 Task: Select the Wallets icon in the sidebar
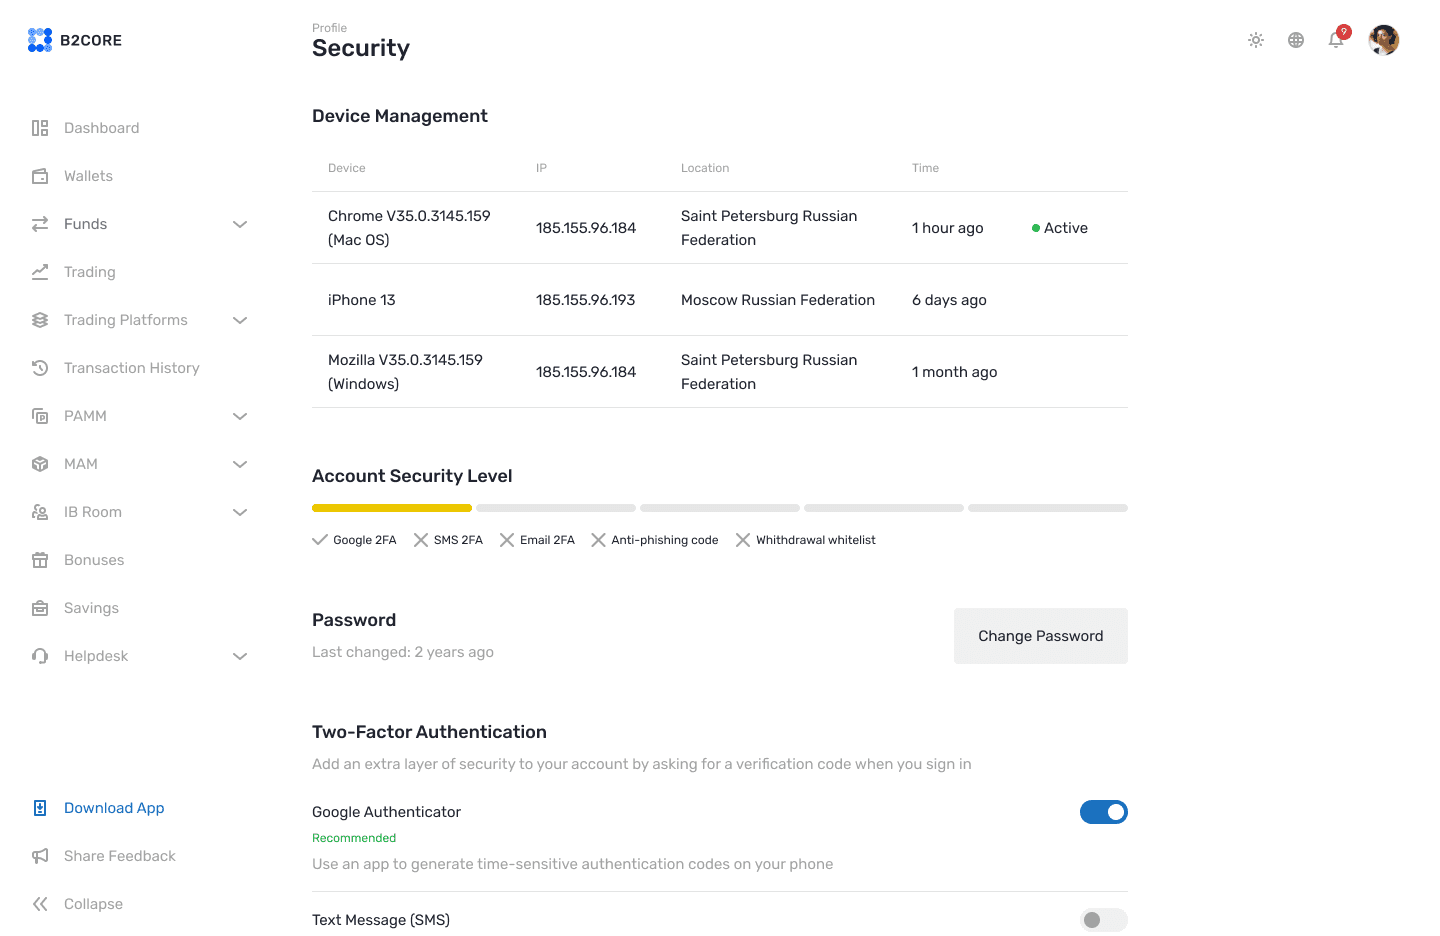pos(39,175)
